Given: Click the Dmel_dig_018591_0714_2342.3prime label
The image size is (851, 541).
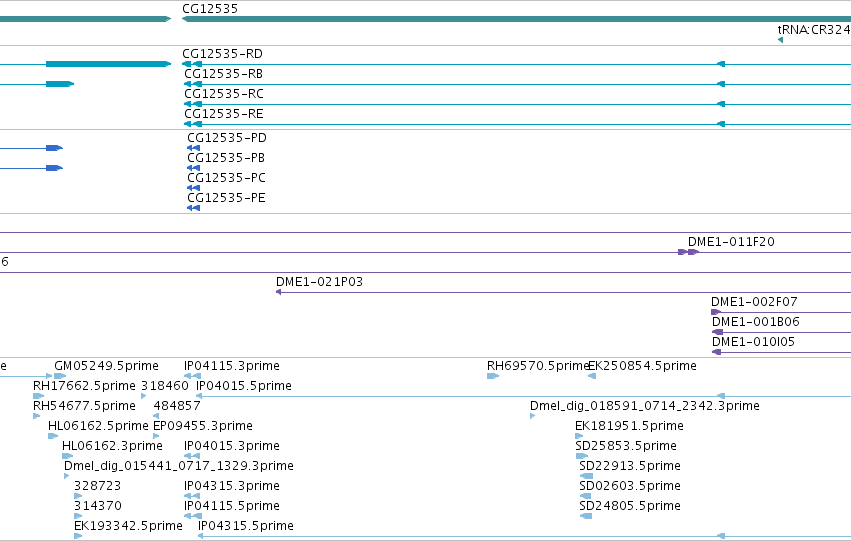Looking at the screenshot, I should 645,406.
